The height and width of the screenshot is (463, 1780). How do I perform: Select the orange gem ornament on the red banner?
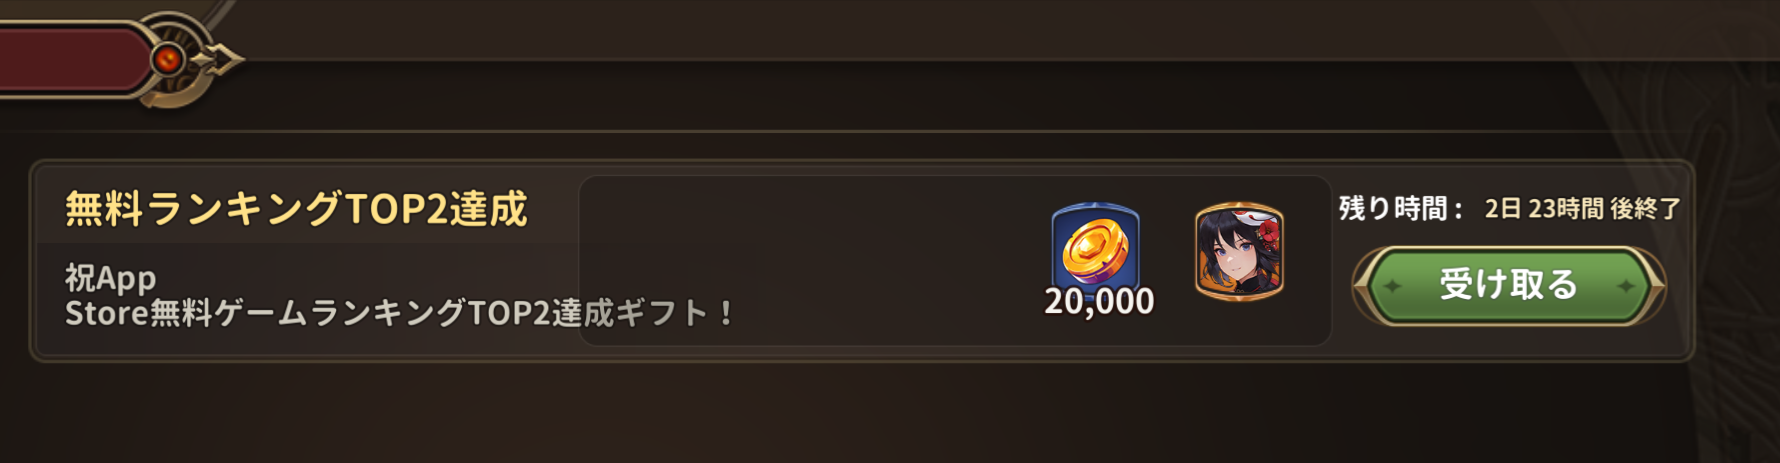168,60
